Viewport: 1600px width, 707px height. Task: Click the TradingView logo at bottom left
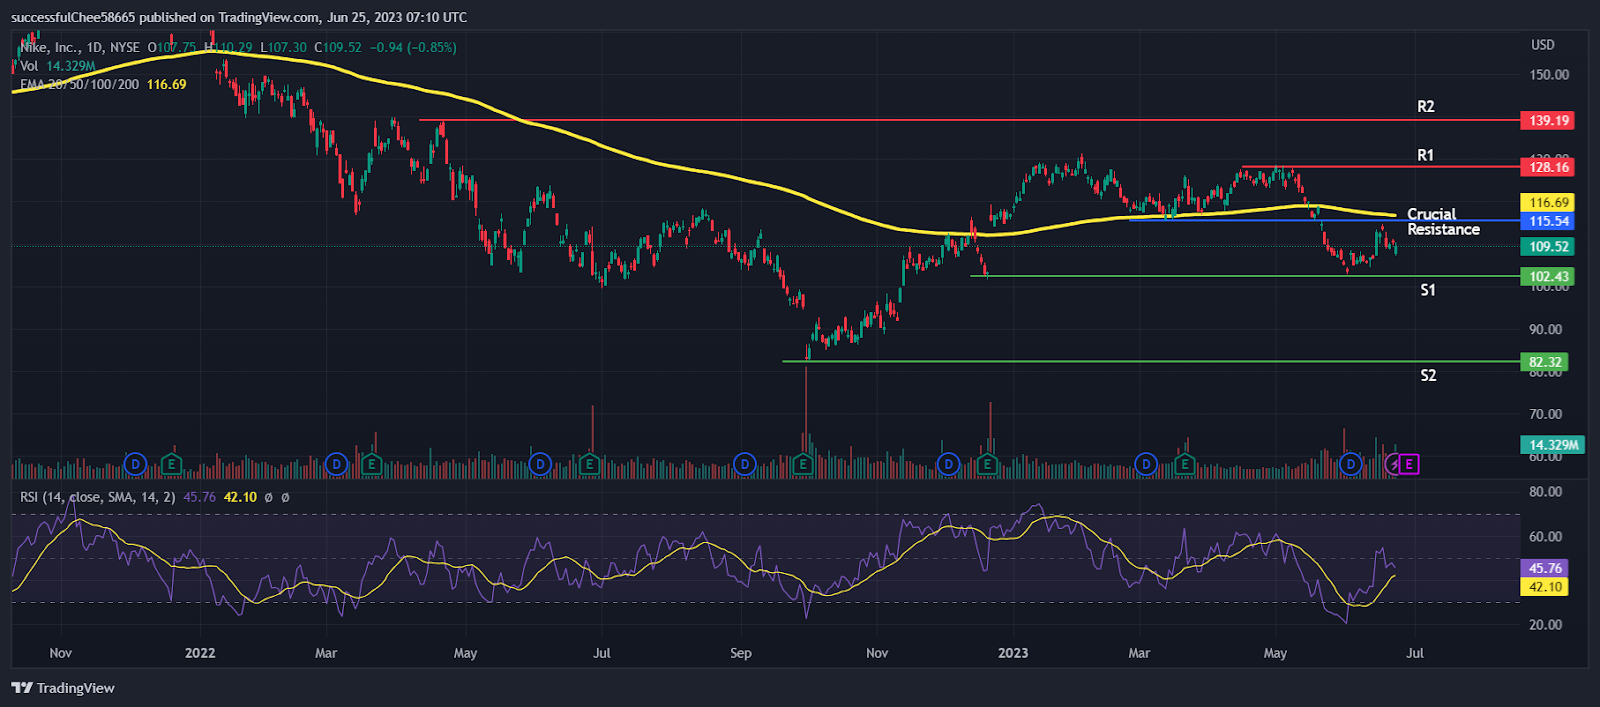point(63,688)
